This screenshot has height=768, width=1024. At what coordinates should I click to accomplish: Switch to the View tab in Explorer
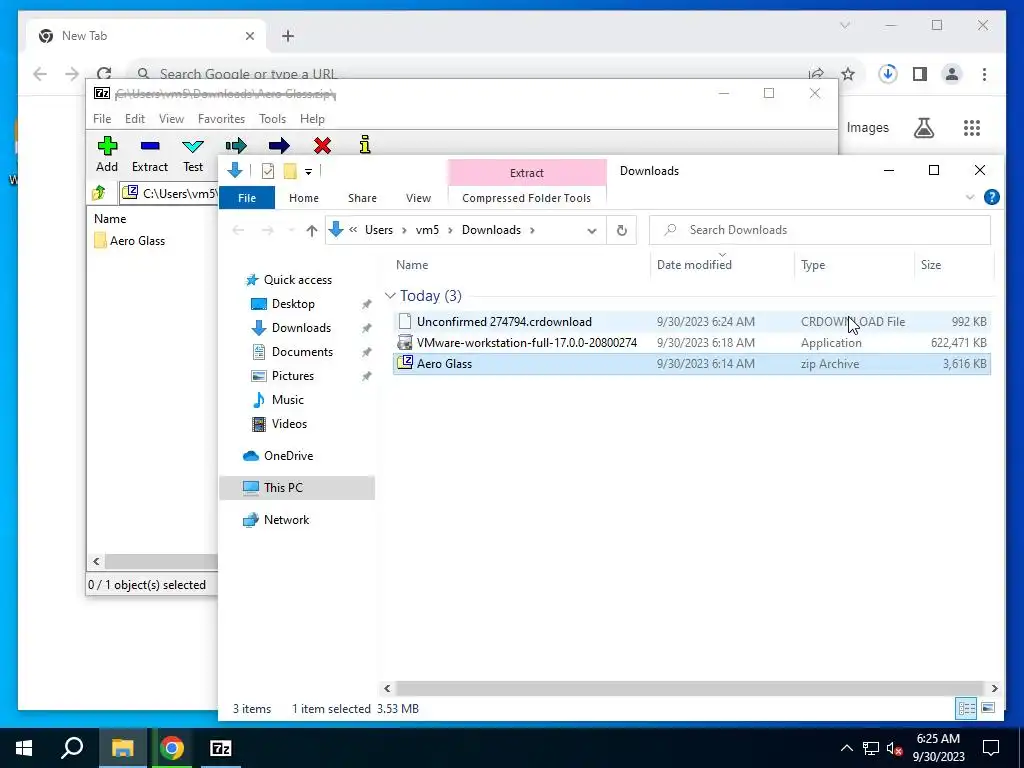(418, 198)
